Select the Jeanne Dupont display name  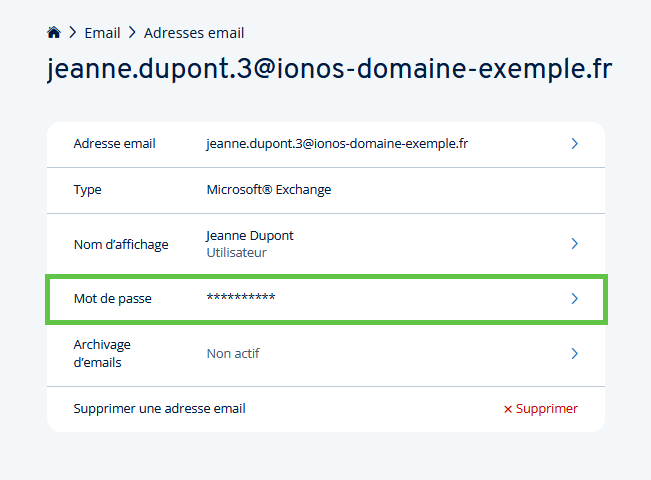coord(250,236)
